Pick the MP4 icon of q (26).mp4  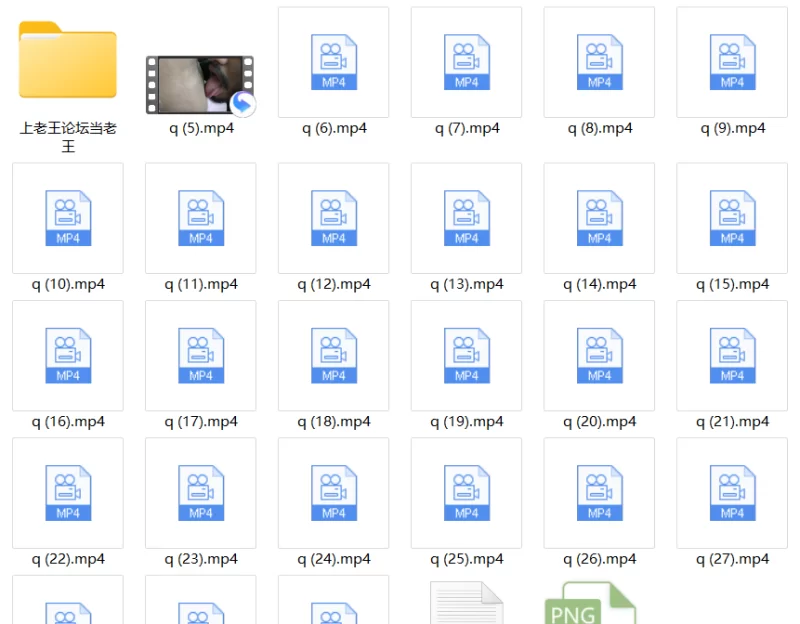[x=599, y=492]
